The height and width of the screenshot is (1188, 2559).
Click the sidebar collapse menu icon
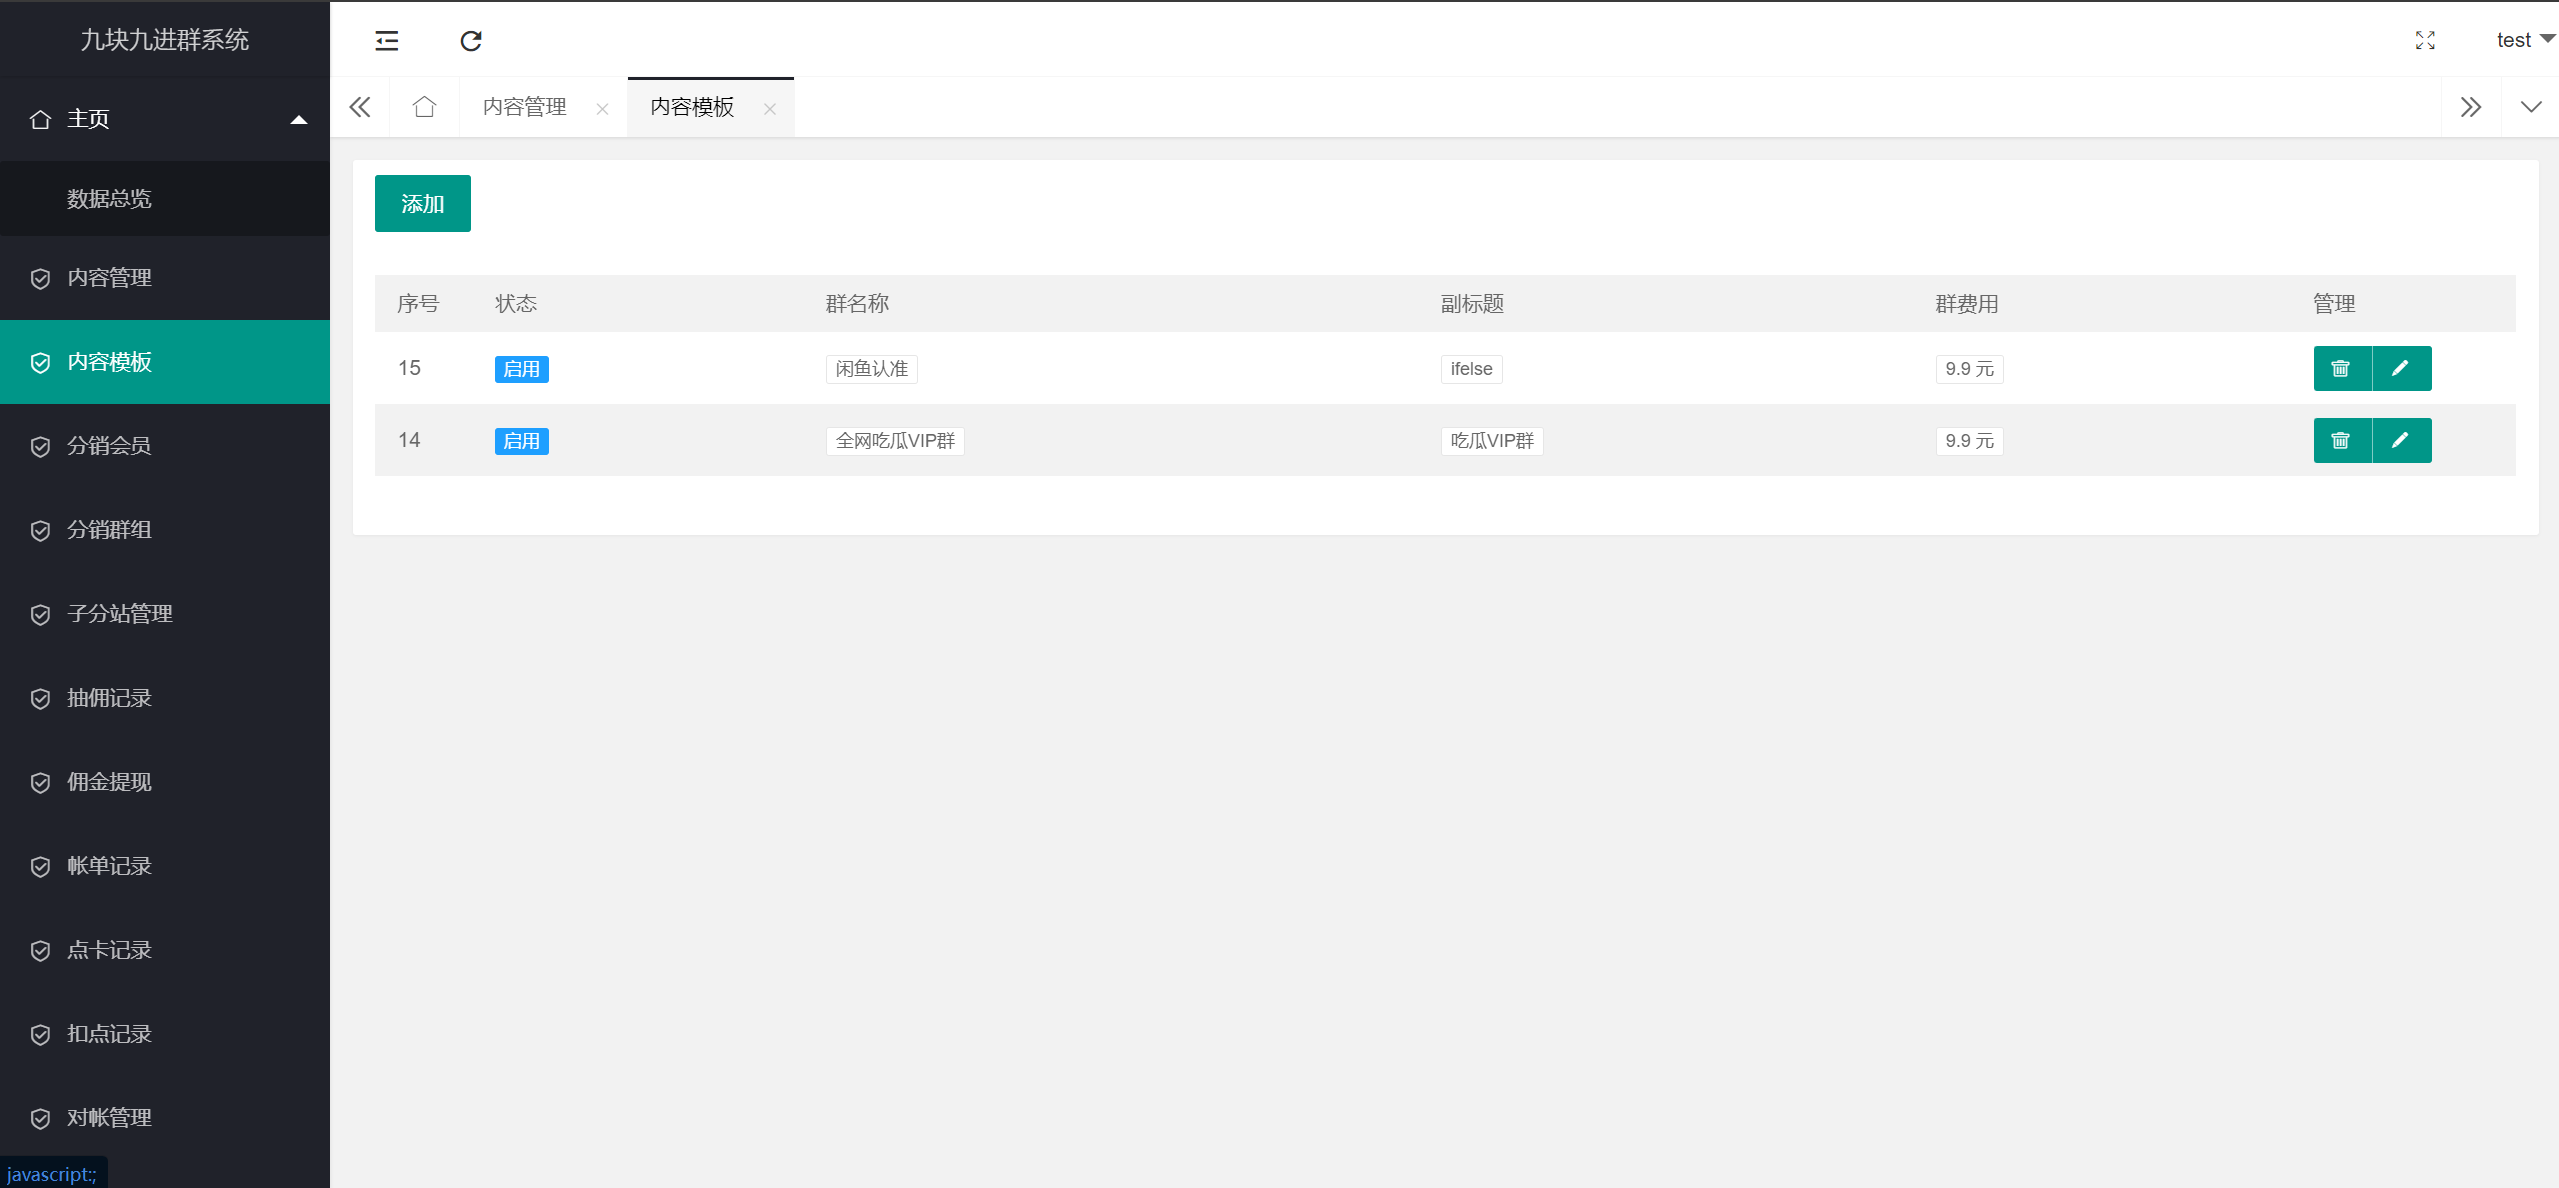pos(387,41)
